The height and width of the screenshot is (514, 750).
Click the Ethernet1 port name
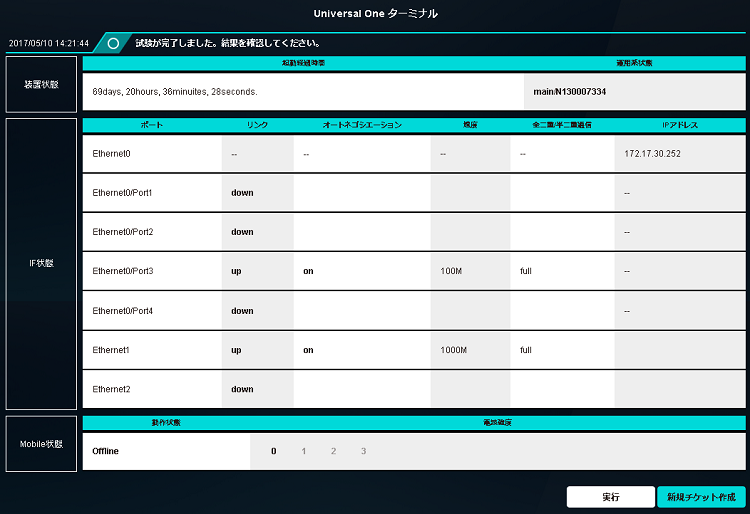[x=111, y=350]
